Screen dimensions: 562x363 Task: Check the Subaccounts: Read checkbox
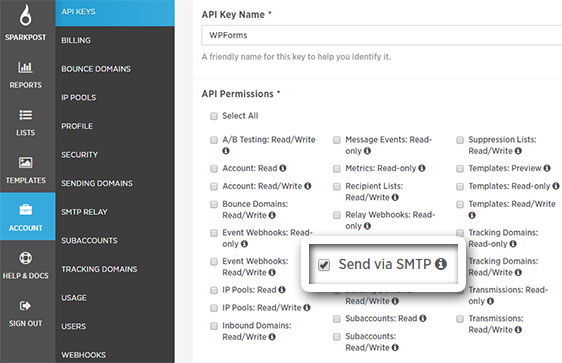337,319
